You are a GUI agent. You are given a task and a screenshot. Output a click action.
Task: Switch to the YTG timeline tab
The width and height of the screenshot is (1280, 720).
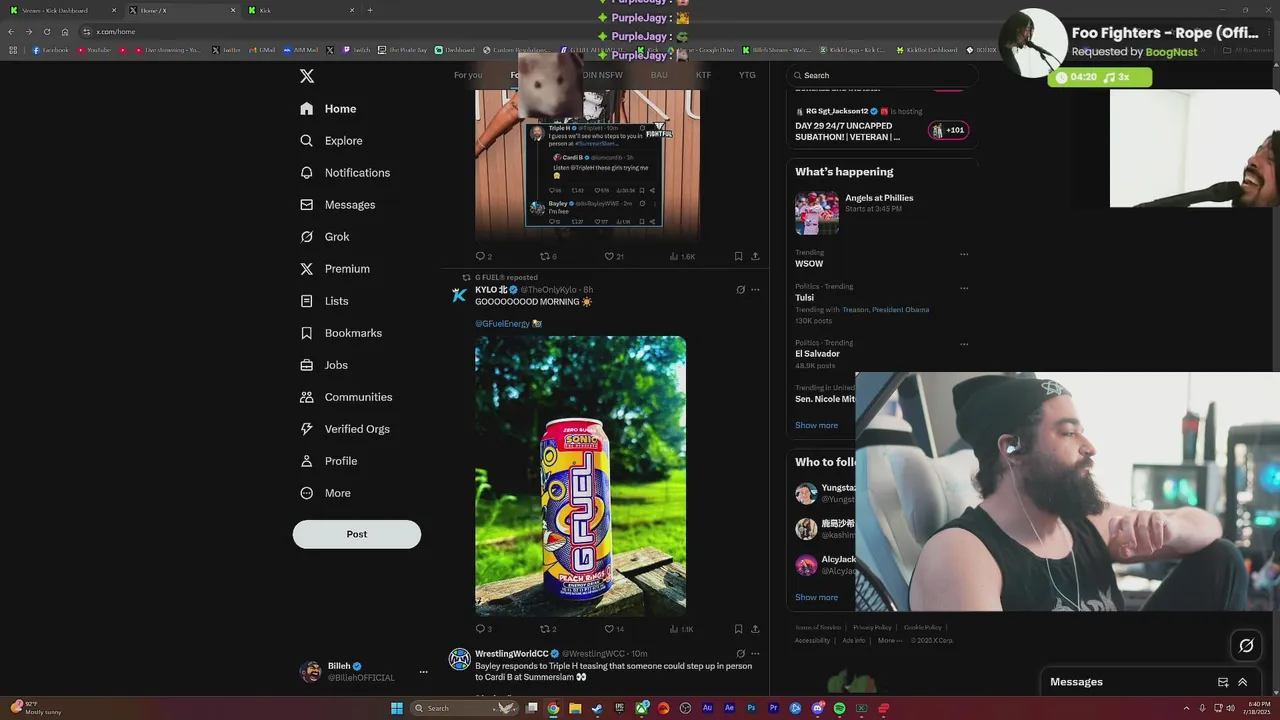tap(747, 75)
